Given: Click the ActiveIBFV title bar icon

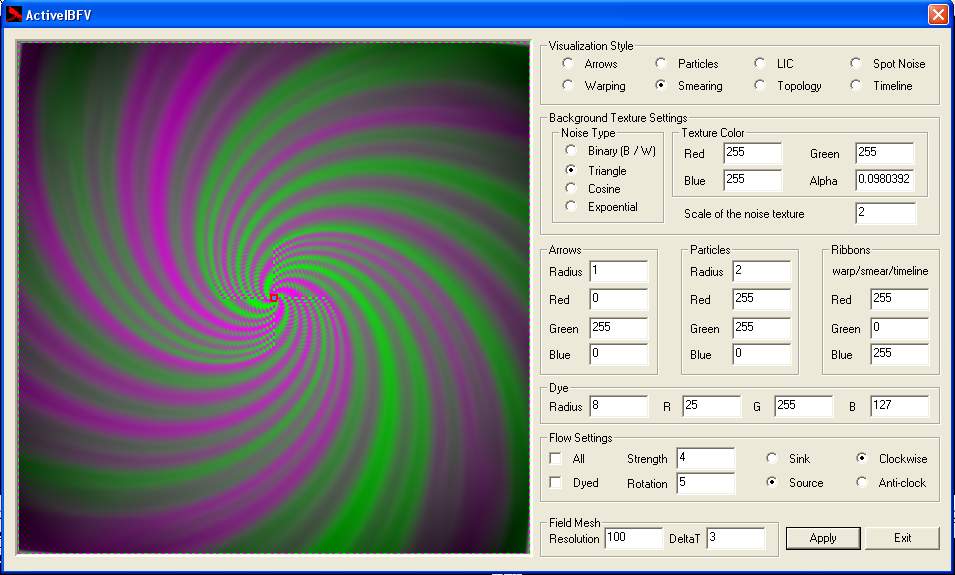Looking at the screenshot, I should 14,14.
